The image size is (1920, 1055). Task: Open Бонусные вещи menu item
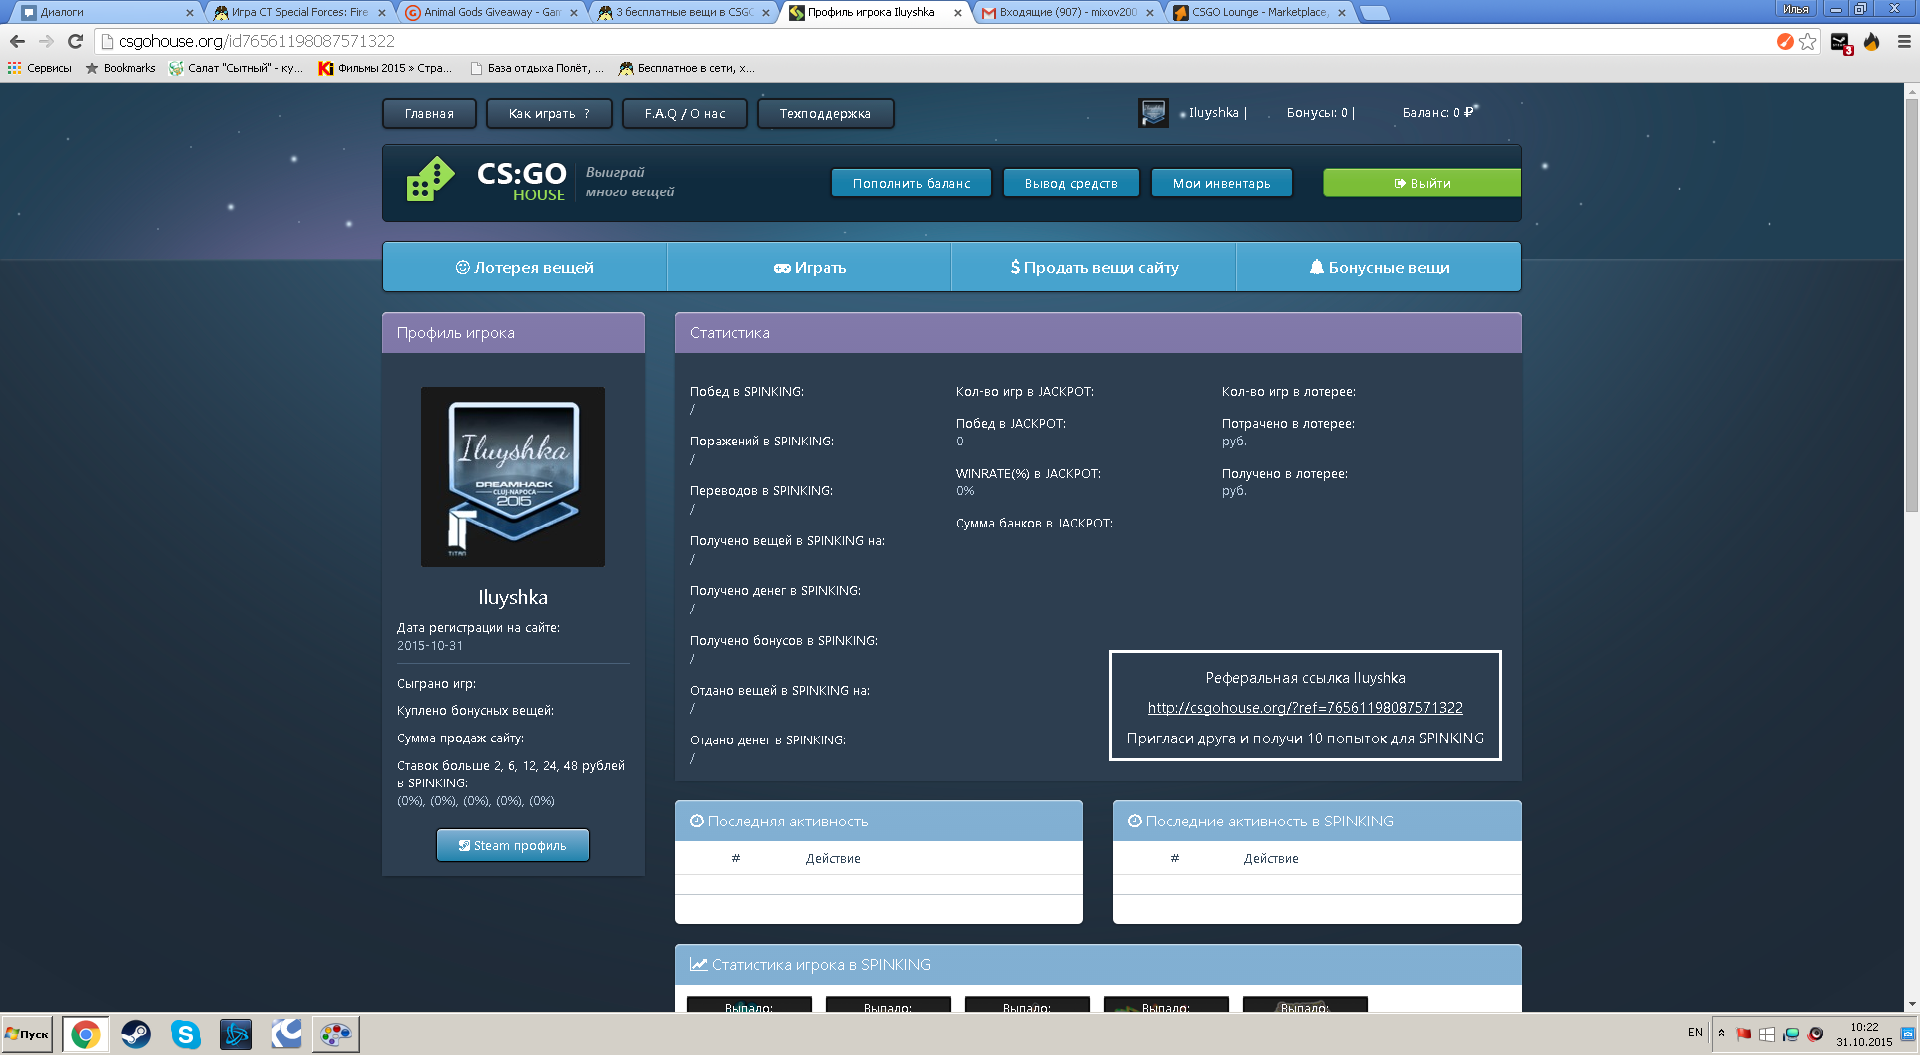(x=1379, y=267)
